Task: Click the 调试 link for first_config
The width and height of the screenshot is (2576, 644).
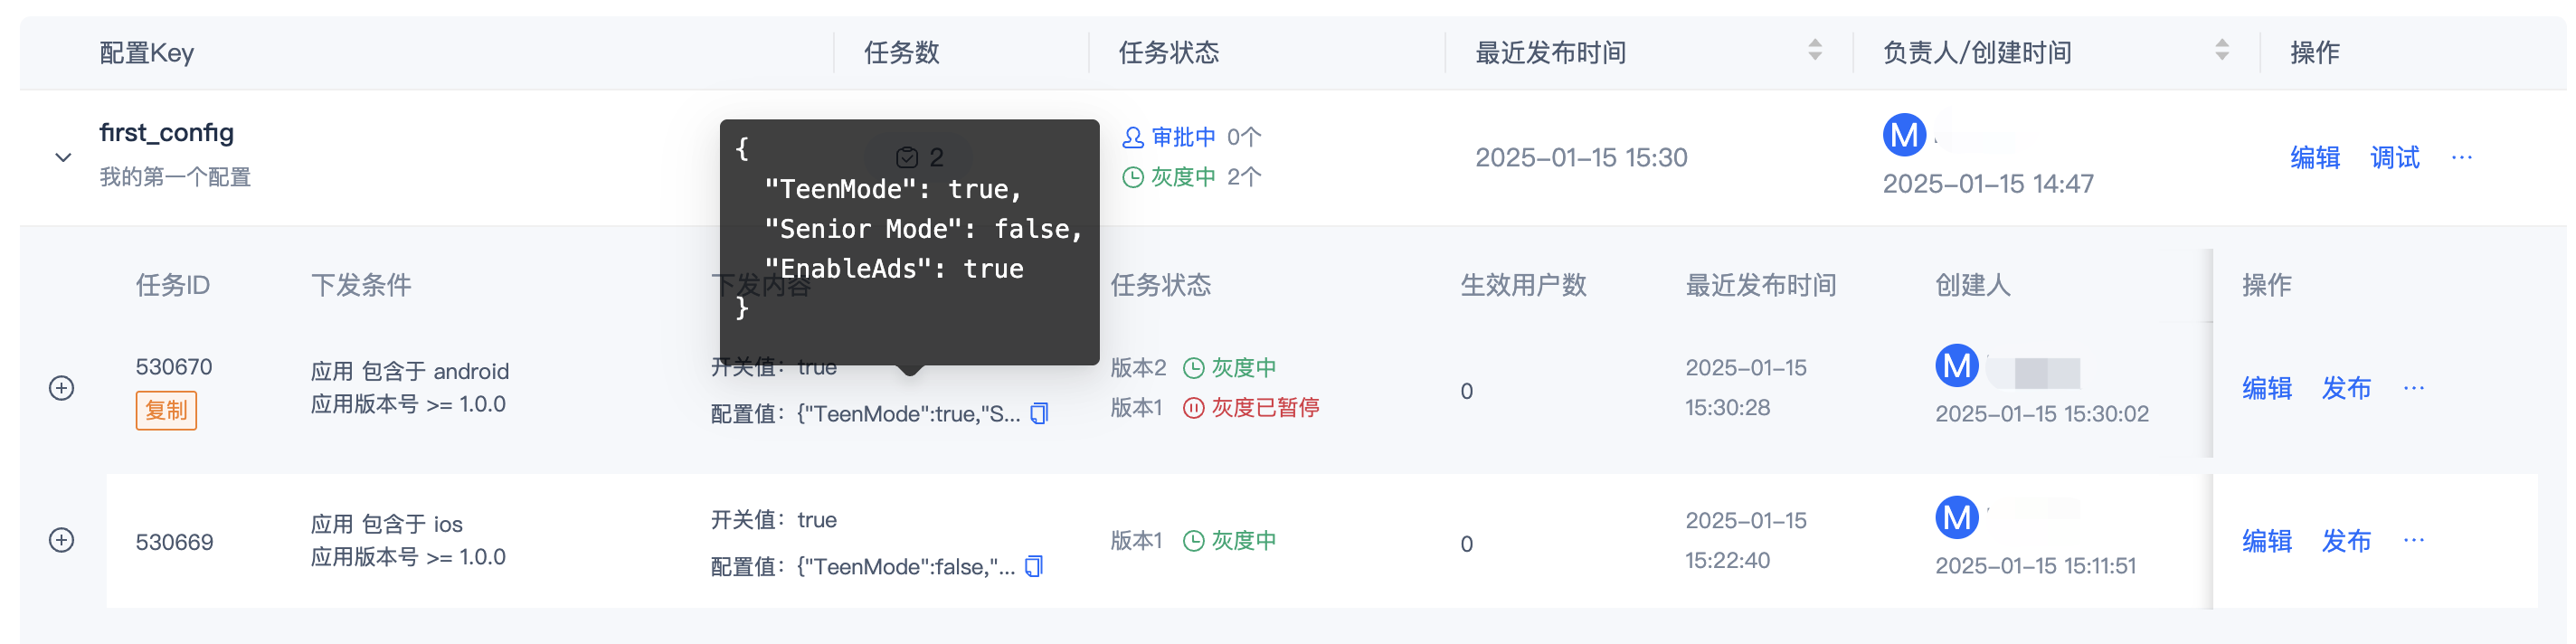Action: pyautogui.click(x=2394, y=157)
